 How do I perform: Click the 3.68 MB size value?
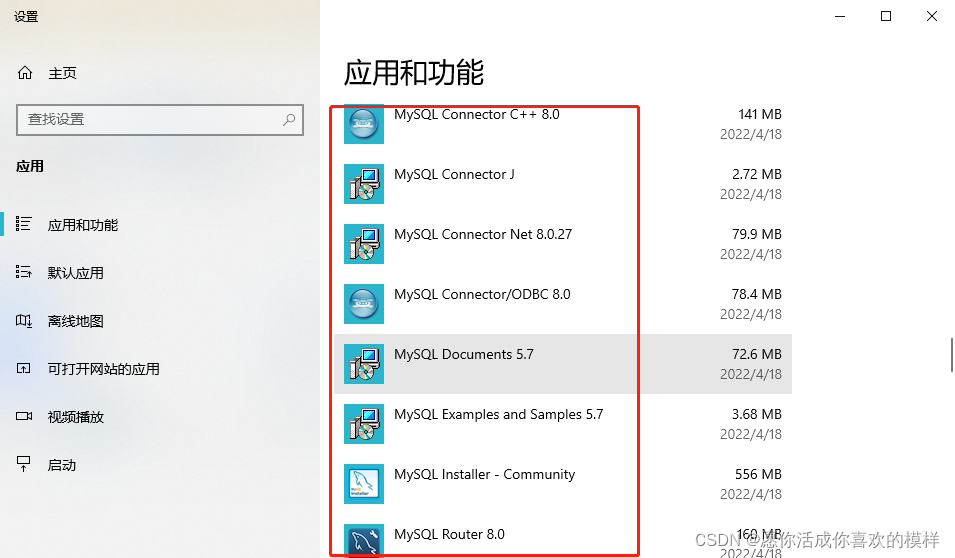(756, 414)
